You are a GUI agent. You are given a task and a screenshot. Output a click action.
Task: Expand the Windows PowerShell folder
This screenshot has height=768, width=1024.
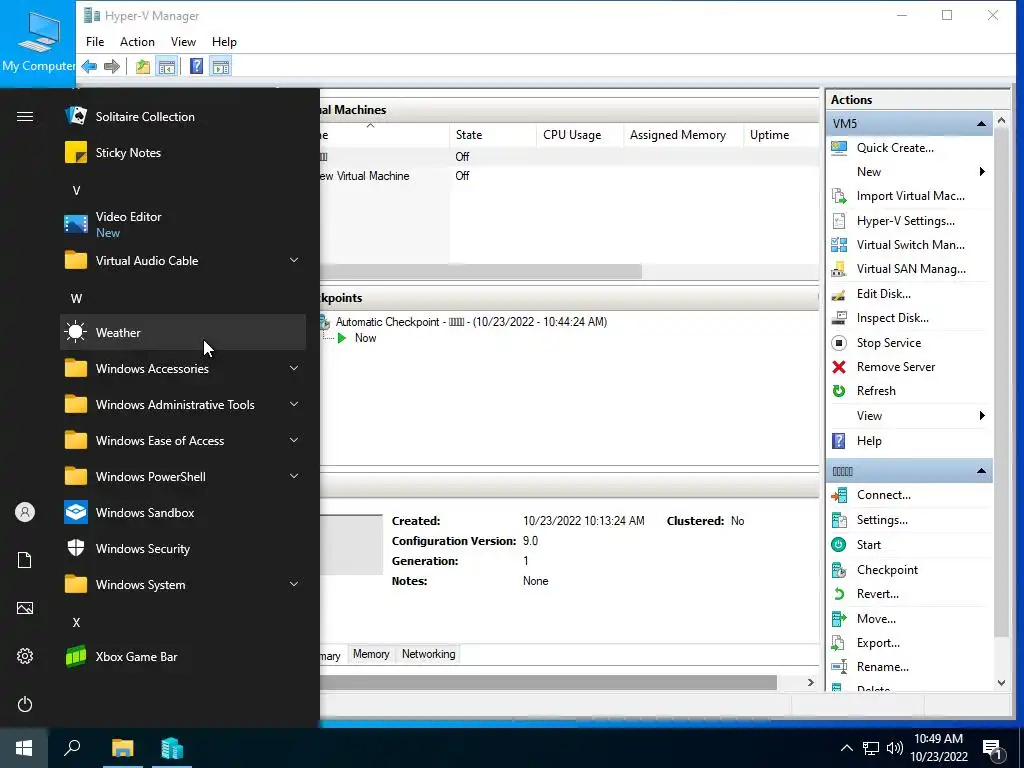pos(183,477)
